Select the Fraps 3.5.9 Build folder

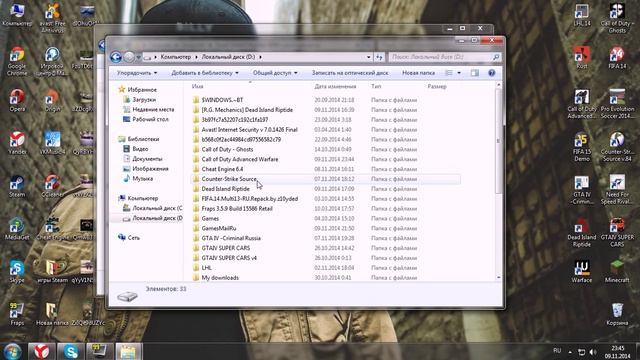(x=237, y=209)
